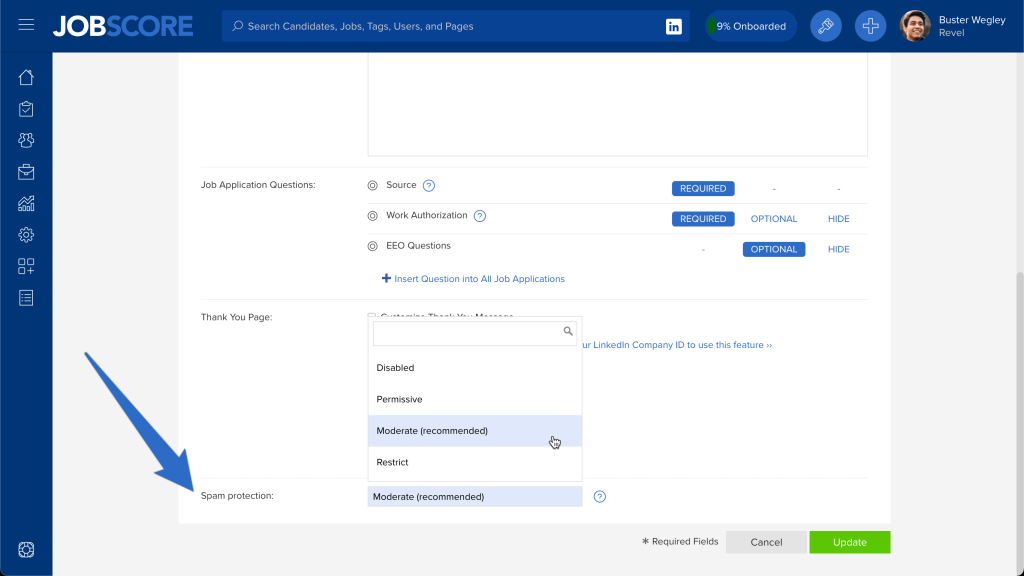Select the EEO Questions radio button
The width and height of the screenshot is (1024, 576).
(x=371, y=245)
